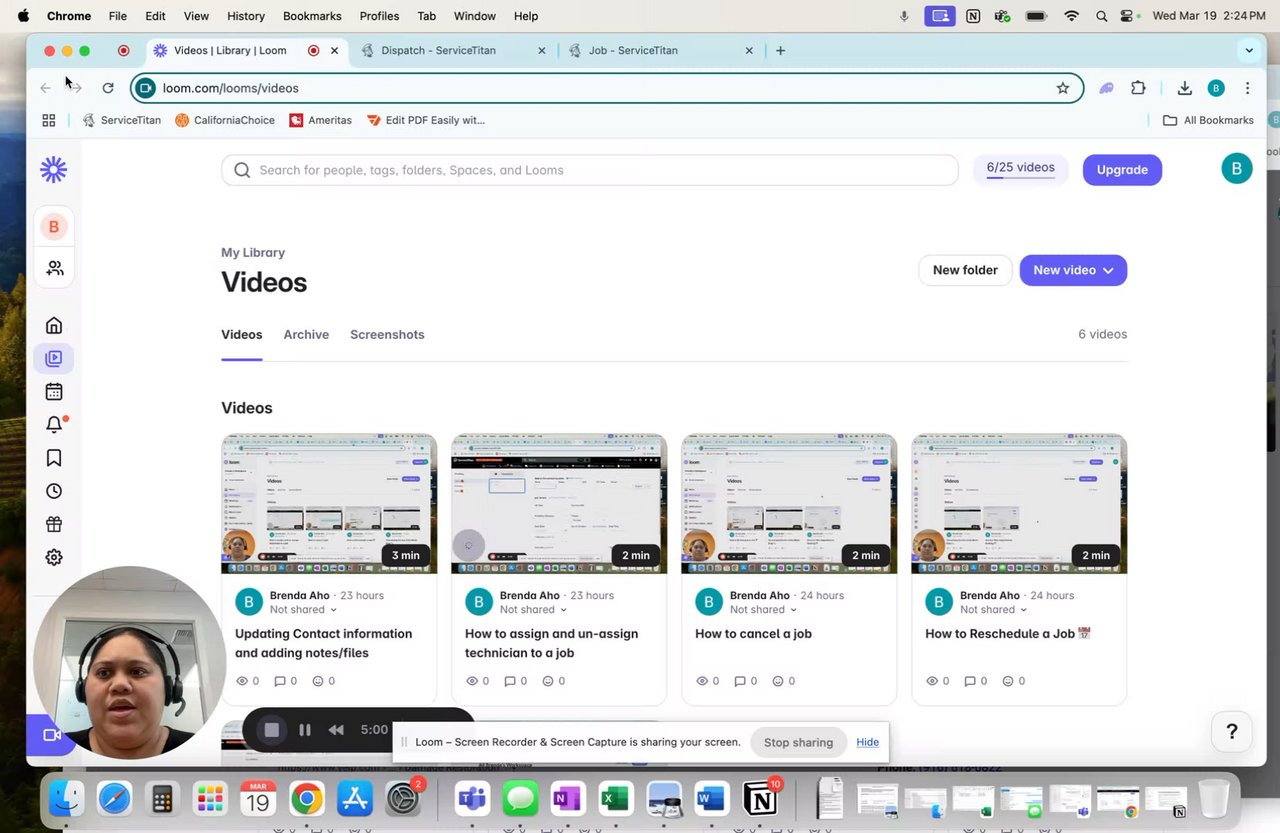The height and width of the screenshot is (833, 1280).
Task: Switch to the Screenshots tab
Action: pyautogui.click(x=387, y=335)
